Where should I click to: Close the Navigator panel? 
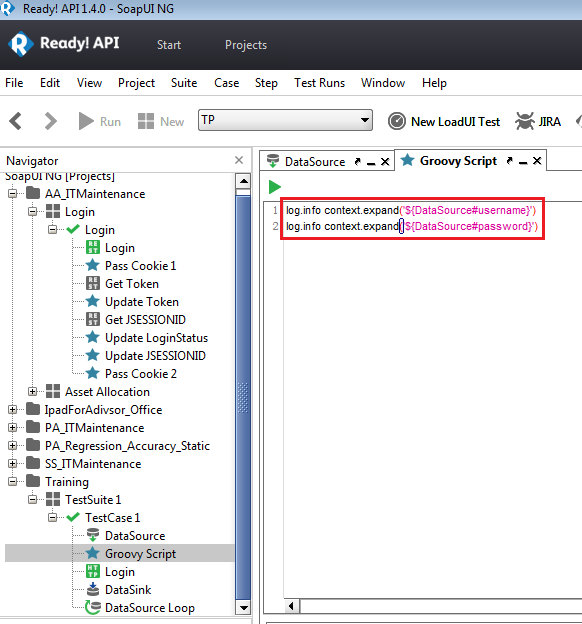[x=239, y=160]
